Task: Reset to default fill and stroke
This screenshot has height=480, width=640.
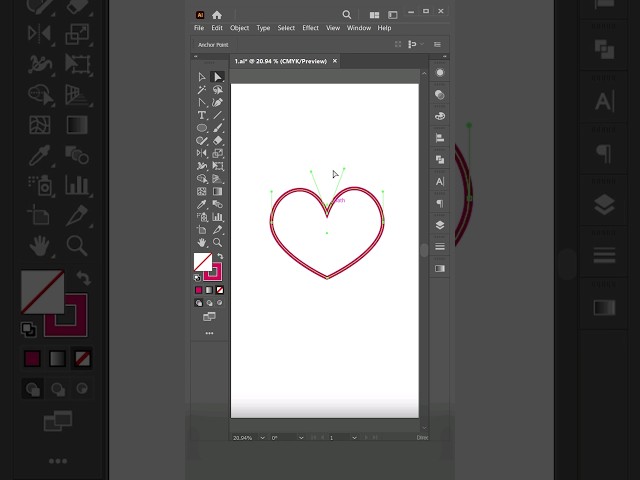Action: pyautogui.click(x=197, y=278)
